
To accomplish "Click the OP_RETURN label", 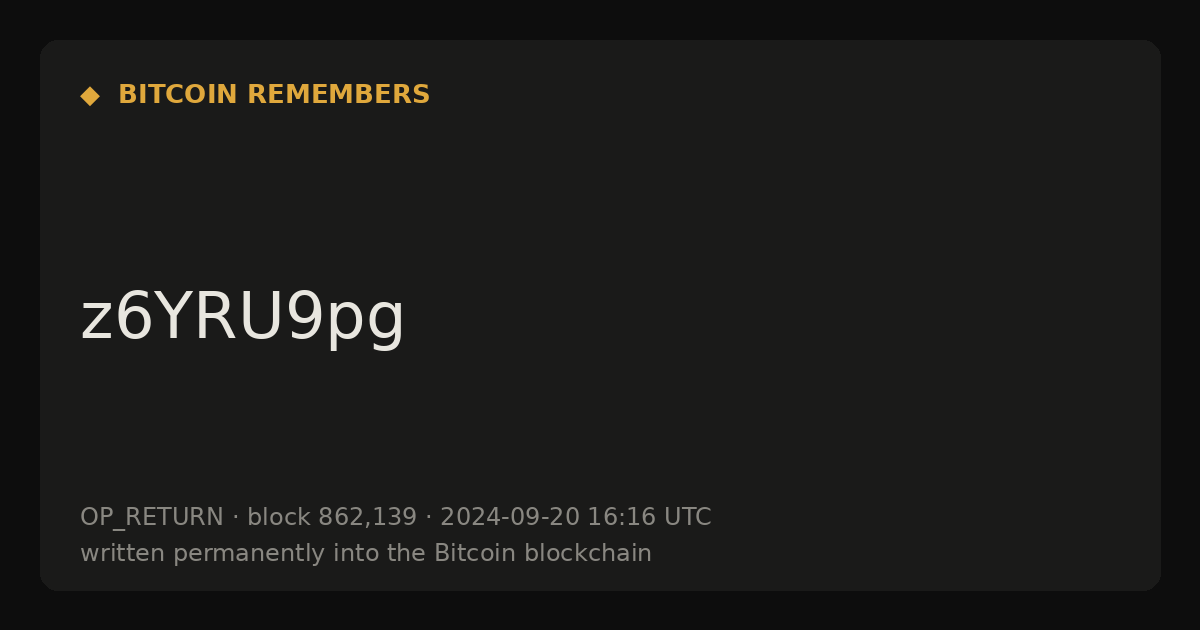I will (152, 518).
